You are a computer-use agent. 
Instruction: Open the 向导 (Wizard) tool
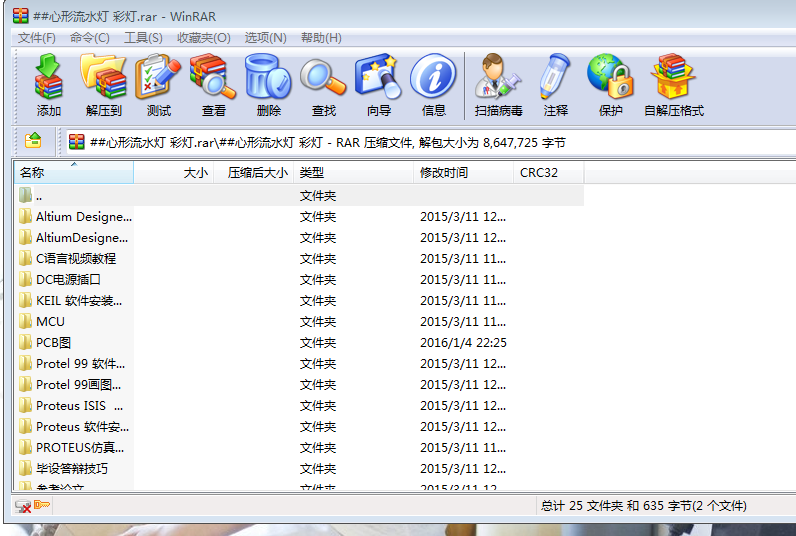(x=378, y=76)
